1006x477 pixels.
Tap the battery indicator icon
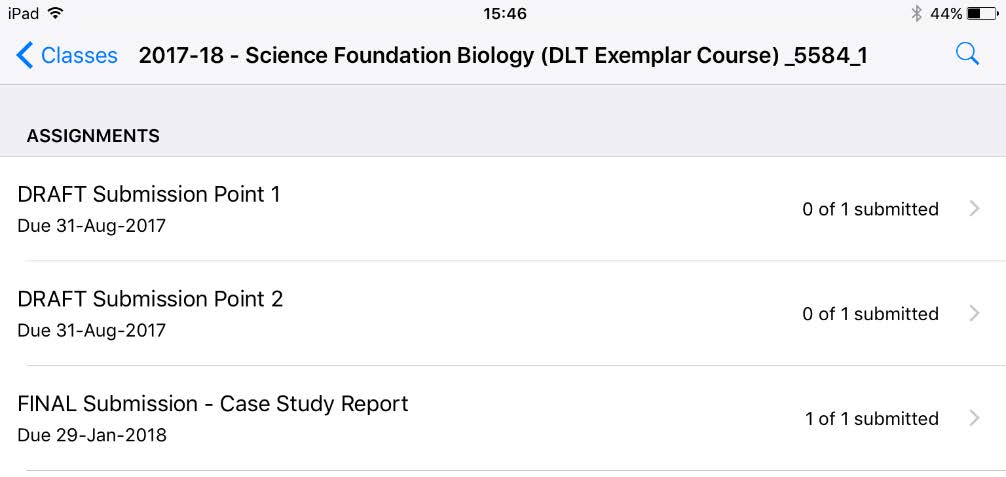tap(982, 13)
